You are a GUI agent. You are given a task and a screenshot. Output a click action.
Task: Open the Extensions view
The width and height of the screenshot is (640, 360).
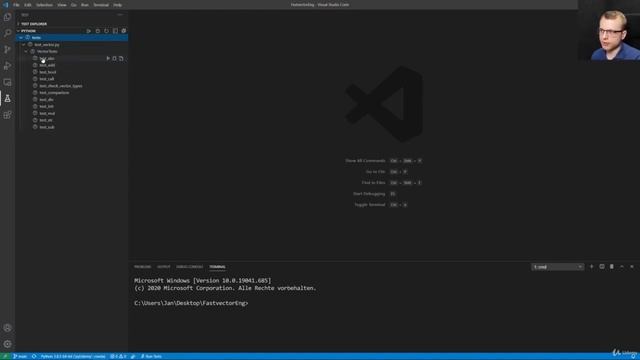click(7, 115)
